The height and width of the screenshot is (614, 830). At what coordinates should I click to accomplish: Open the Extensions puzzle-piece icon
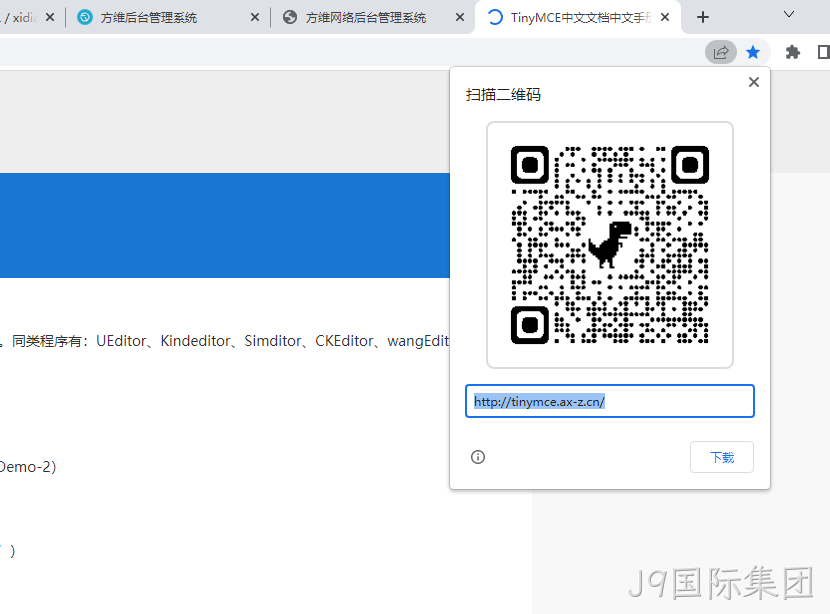coord(792,52)
